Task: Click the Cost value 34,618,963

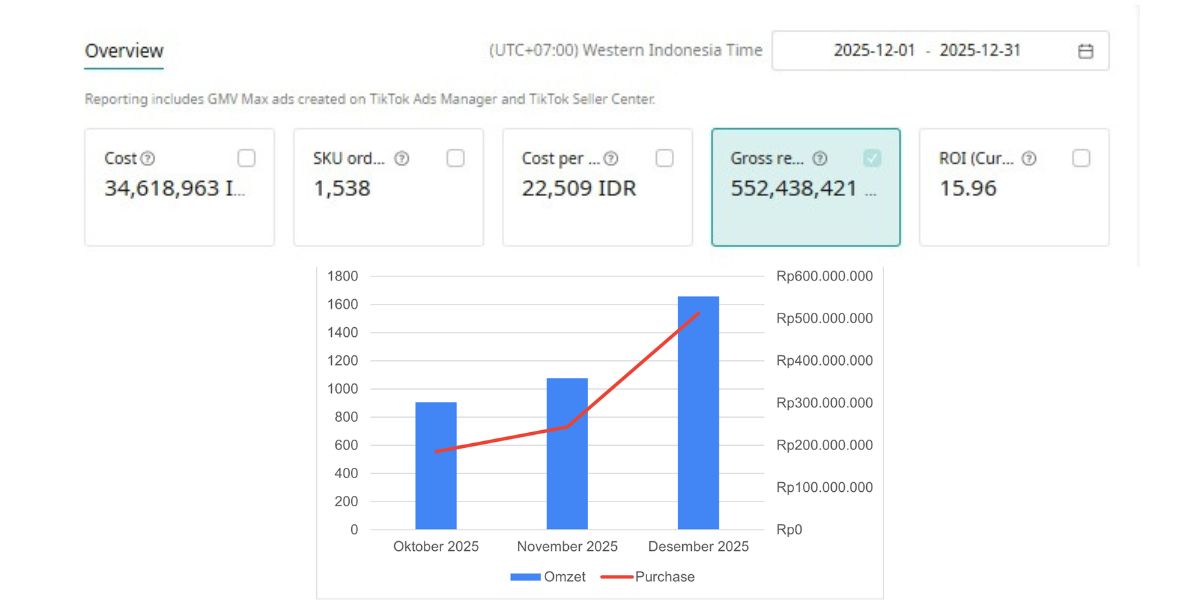Action: 175,188
